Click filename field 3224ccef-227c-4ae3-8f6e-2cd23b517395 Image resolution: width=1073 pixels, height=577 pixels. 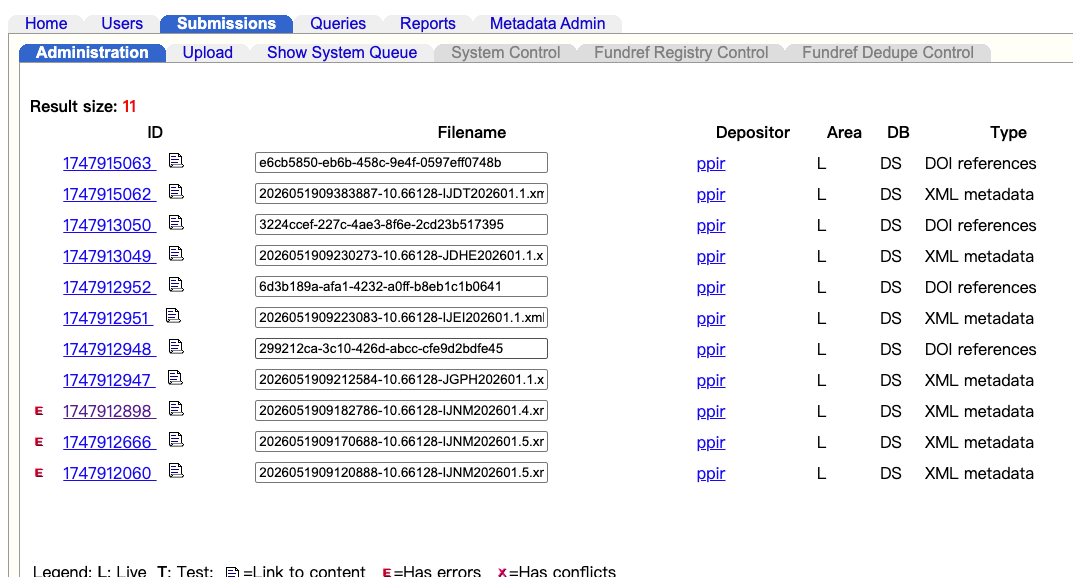pos(401,225)
